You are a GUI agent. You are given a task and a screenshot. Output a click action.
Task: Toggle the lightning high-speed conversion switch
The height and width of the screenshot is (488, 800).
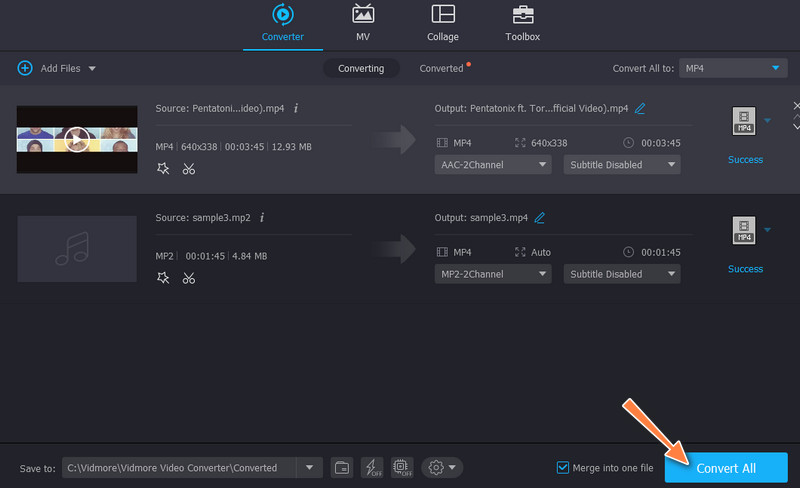pyautogui.click(x=372, y=467)
